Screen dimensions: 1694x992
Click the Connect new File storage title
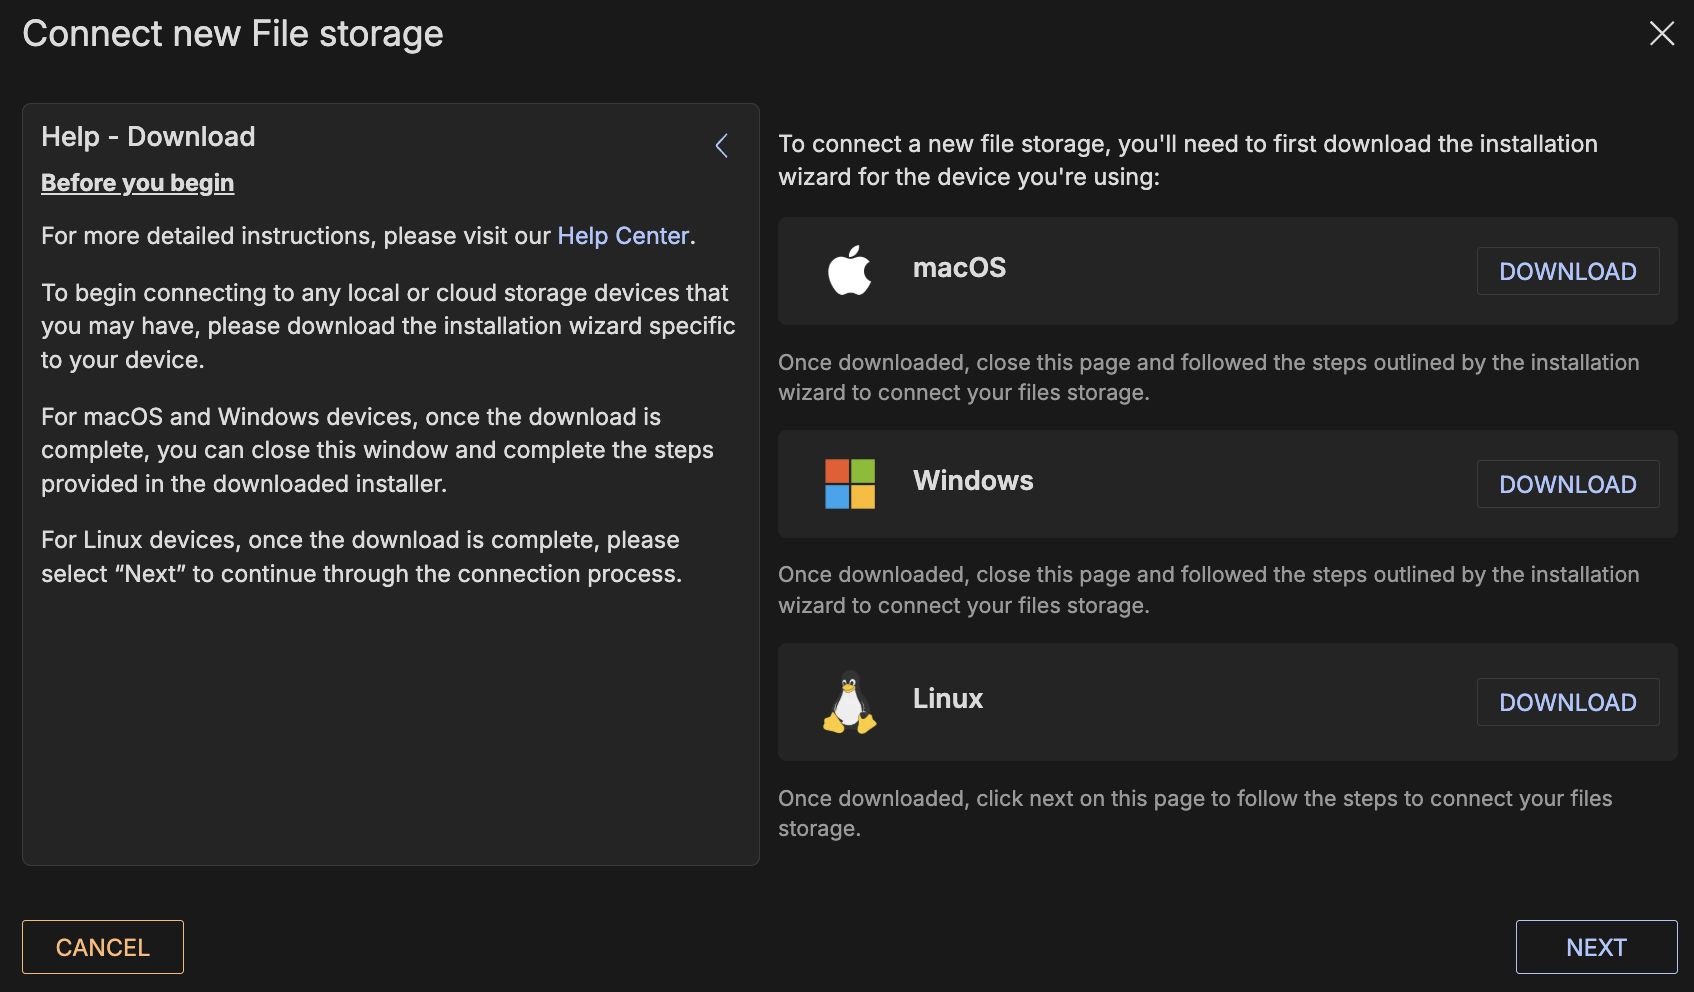(233, 34)
